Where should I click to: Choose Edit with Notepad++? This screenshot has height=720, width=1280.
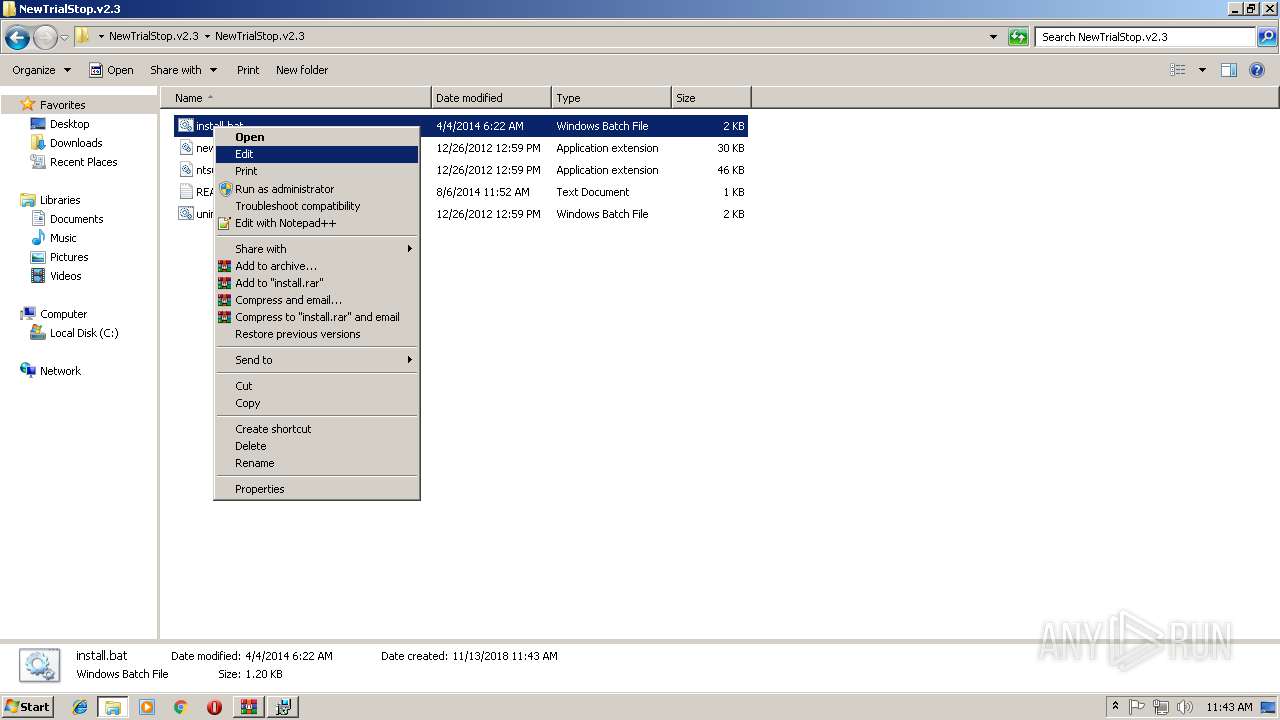point(317,223)
